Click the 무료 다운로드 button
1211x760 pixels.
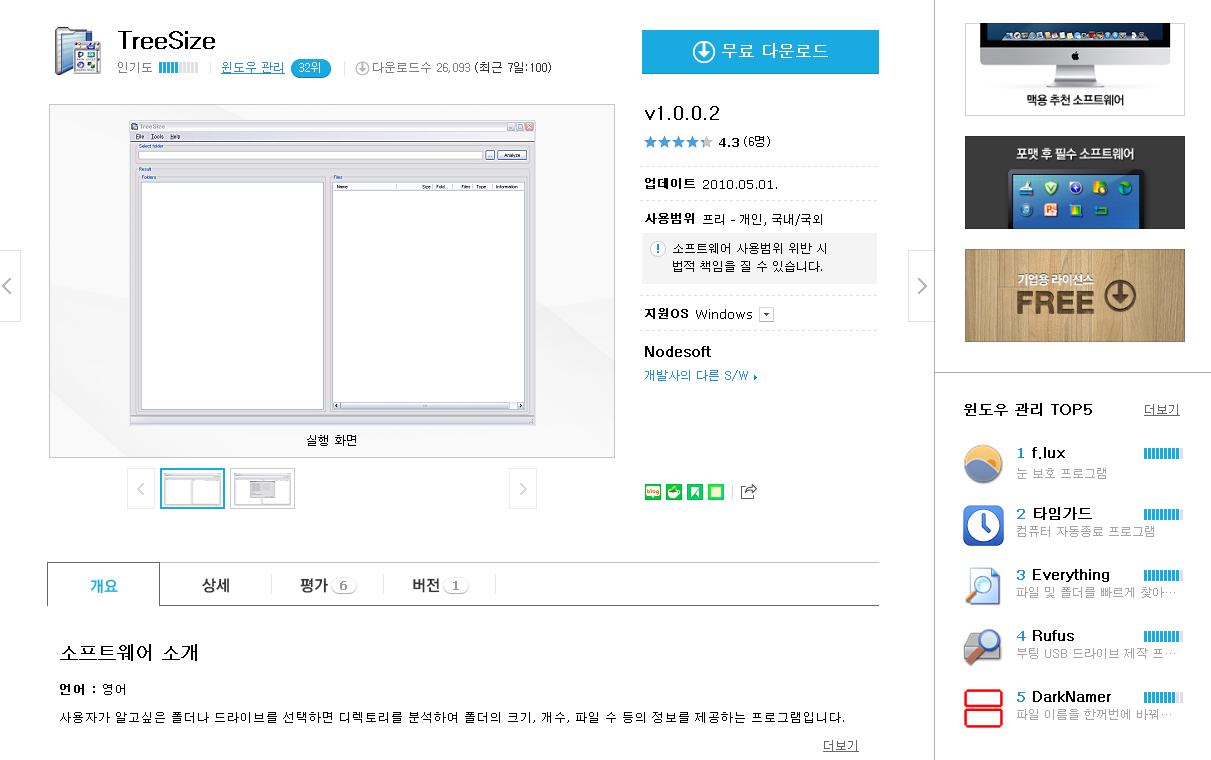(760, 52)
